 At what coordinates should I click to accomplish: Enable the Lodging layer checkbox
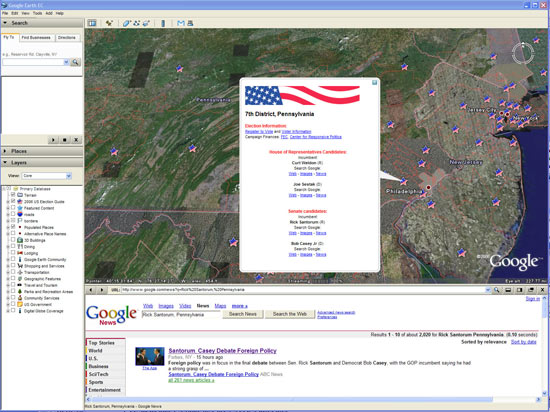pos(13,252)
